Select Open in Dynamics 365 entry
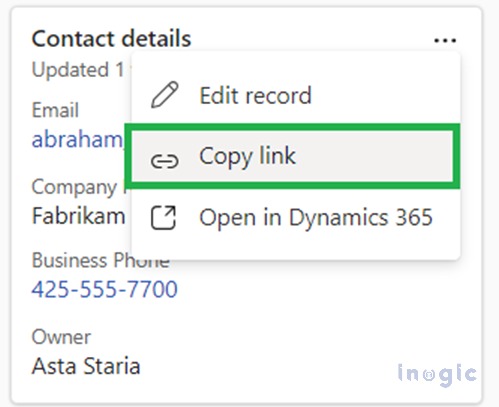The width and height of the screenshot is (499, 407). (x=296, y=218)
